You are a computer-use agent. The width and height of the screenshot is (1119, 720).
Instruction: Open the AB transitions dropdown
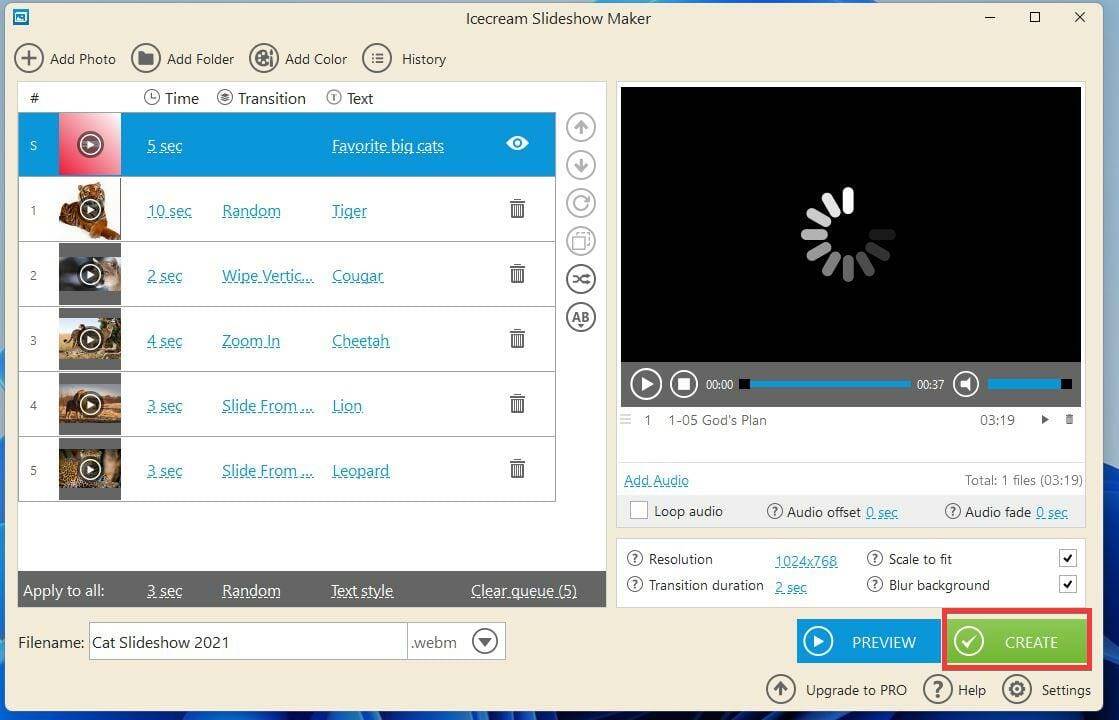(x=580, y=317)
